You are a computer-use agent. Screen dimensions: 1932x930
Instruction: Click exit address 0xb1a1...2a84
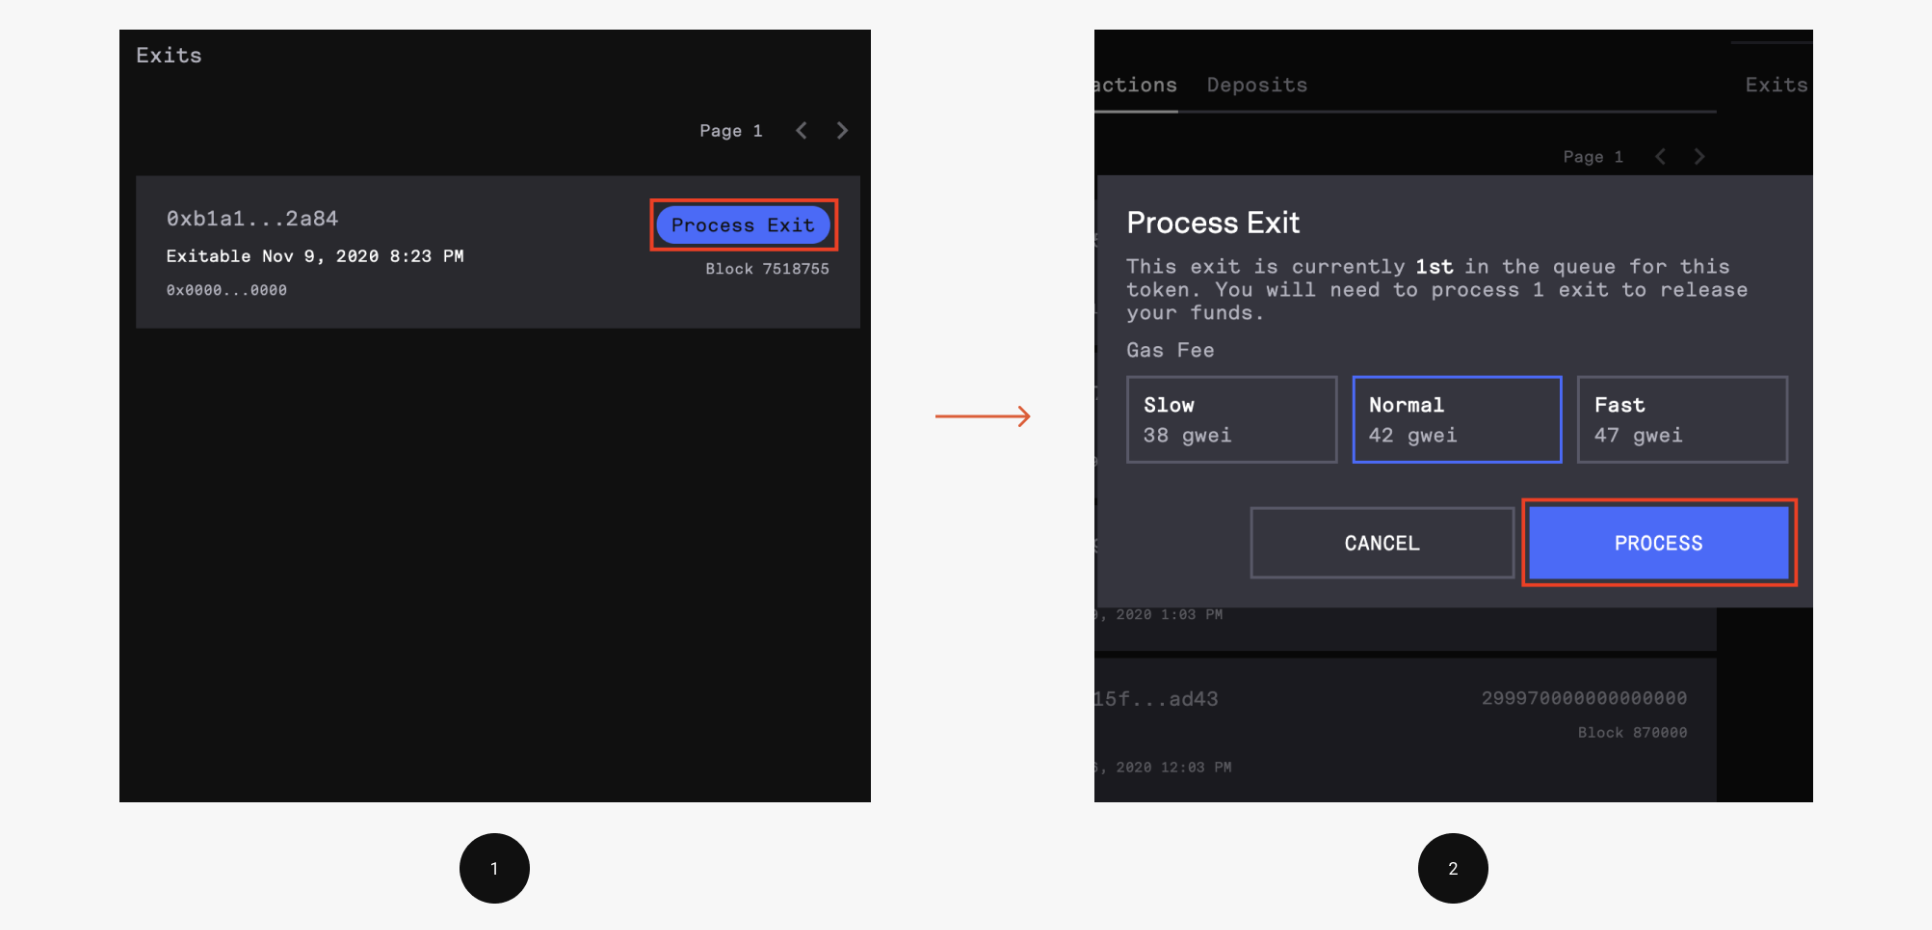tap(252, 218)
